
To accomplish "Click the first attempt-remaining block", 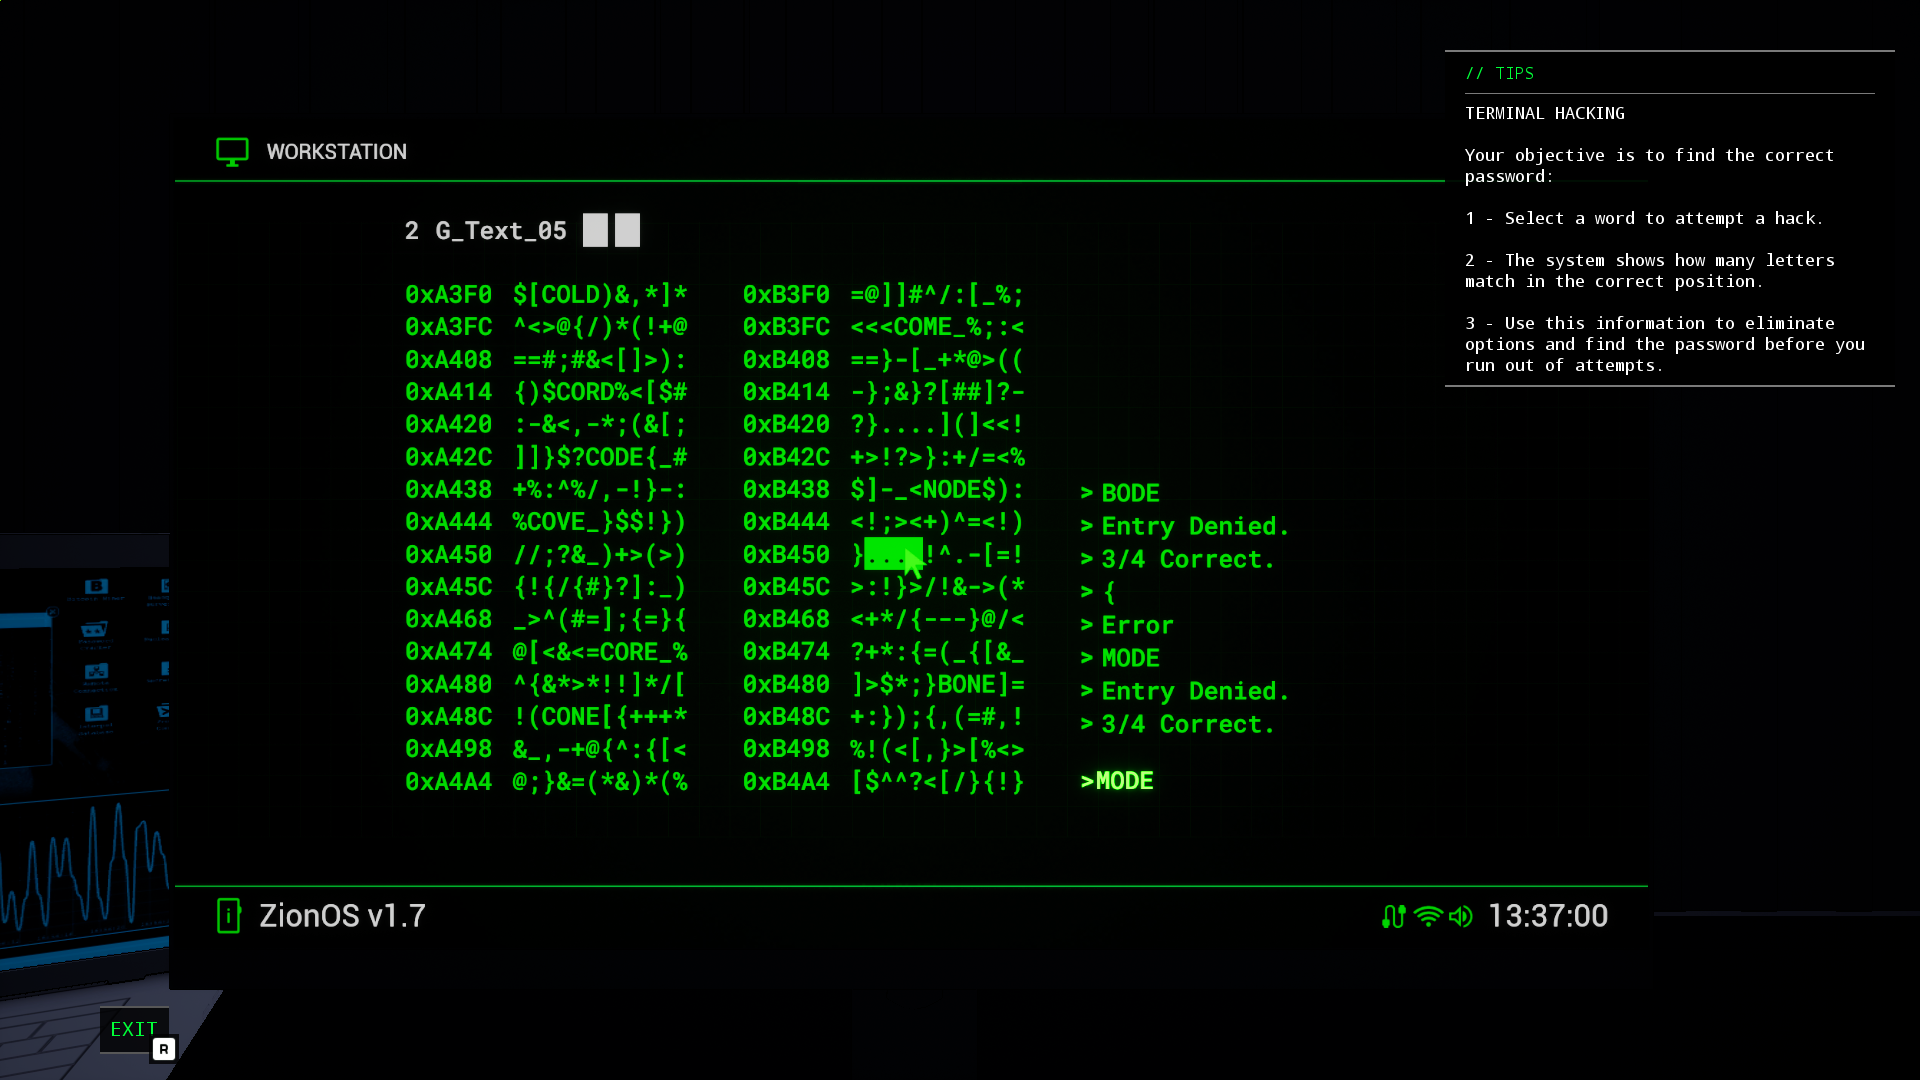I will click(x=595, y=230).
